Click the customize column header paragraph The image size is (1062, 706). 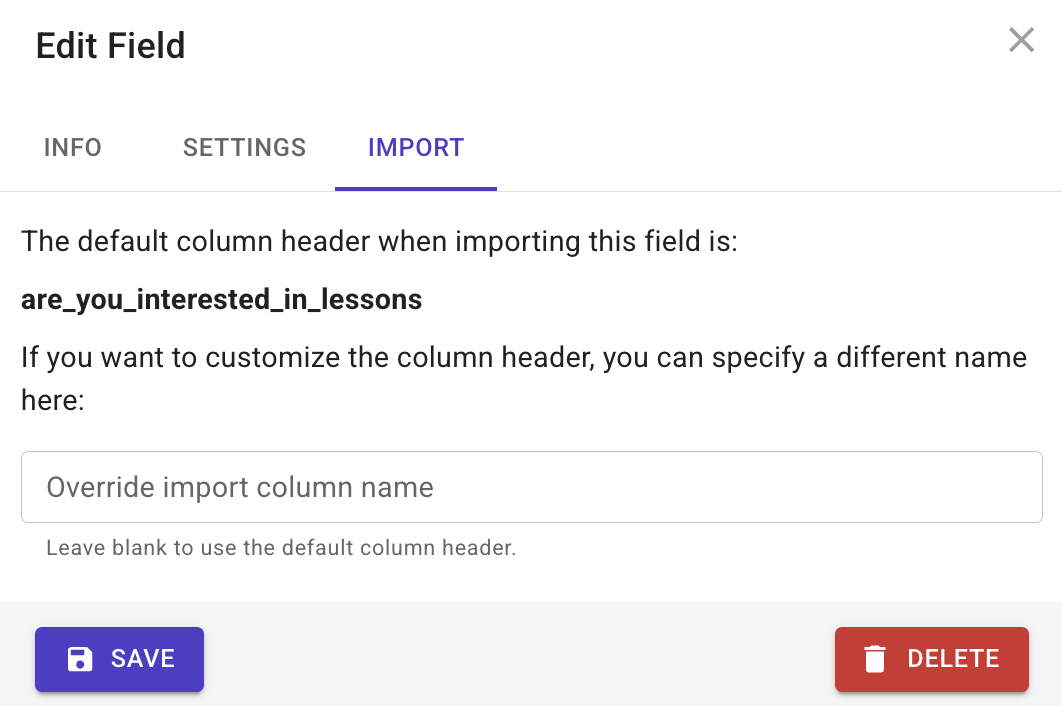pyautogui.click(x=524, y=378)
